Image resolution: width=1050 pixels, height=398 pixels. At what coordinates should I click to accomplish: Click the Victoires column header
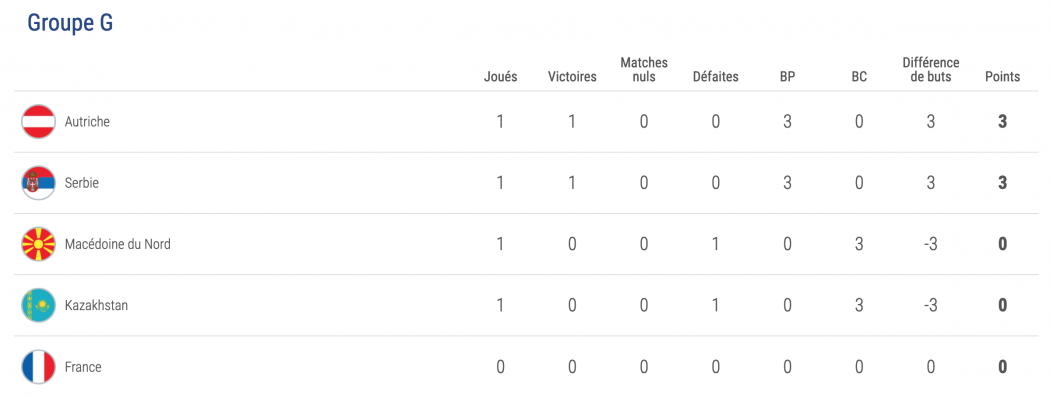[x=572, y=76]
